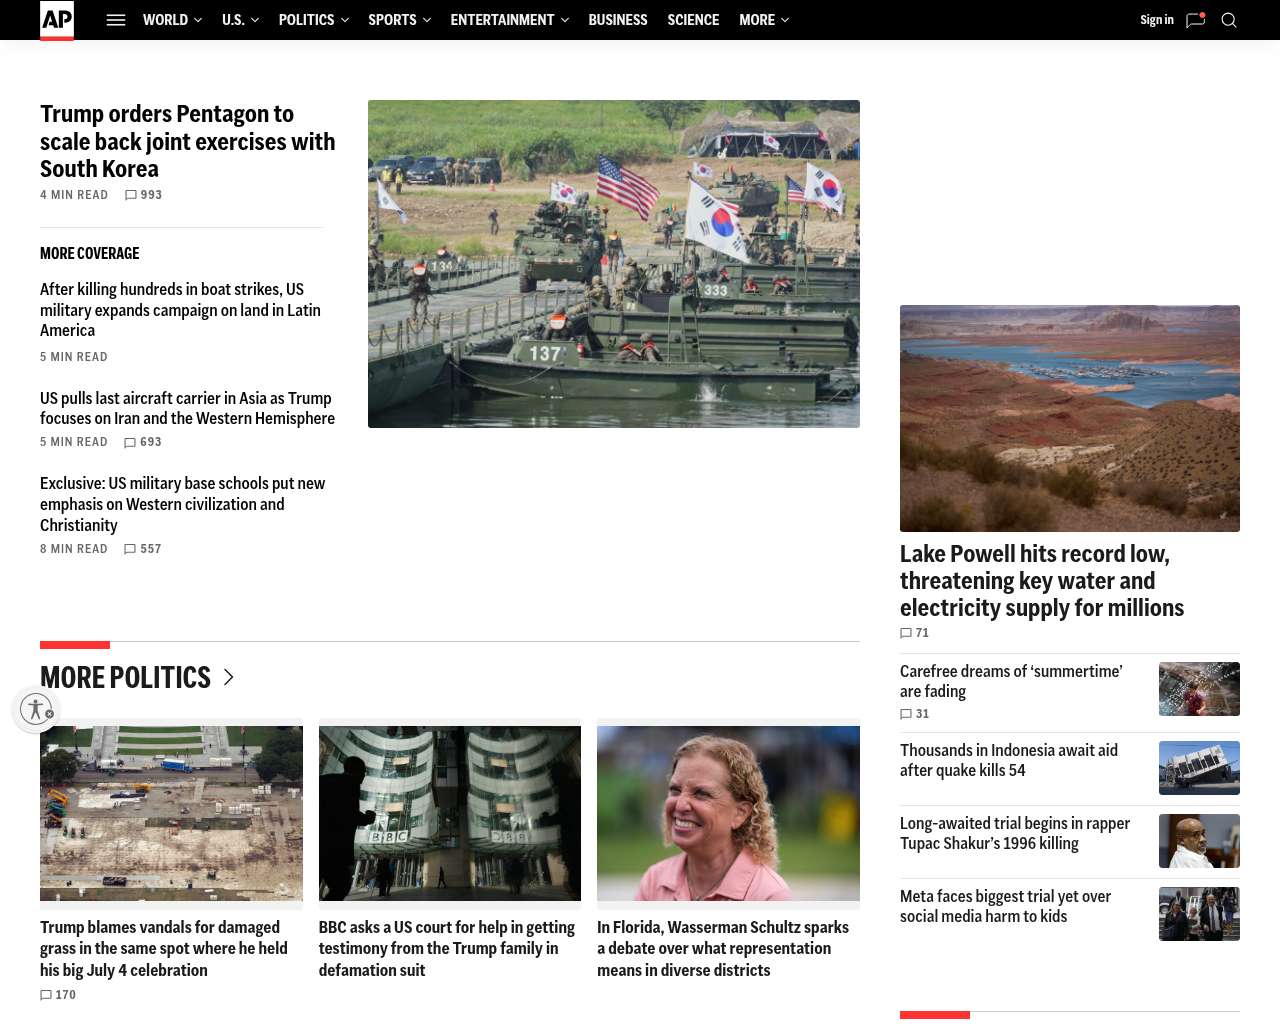This screenshot has height=1024, width=1280.
Task: Read Indonesia quake aid story
Action: tap(1009, 760)
